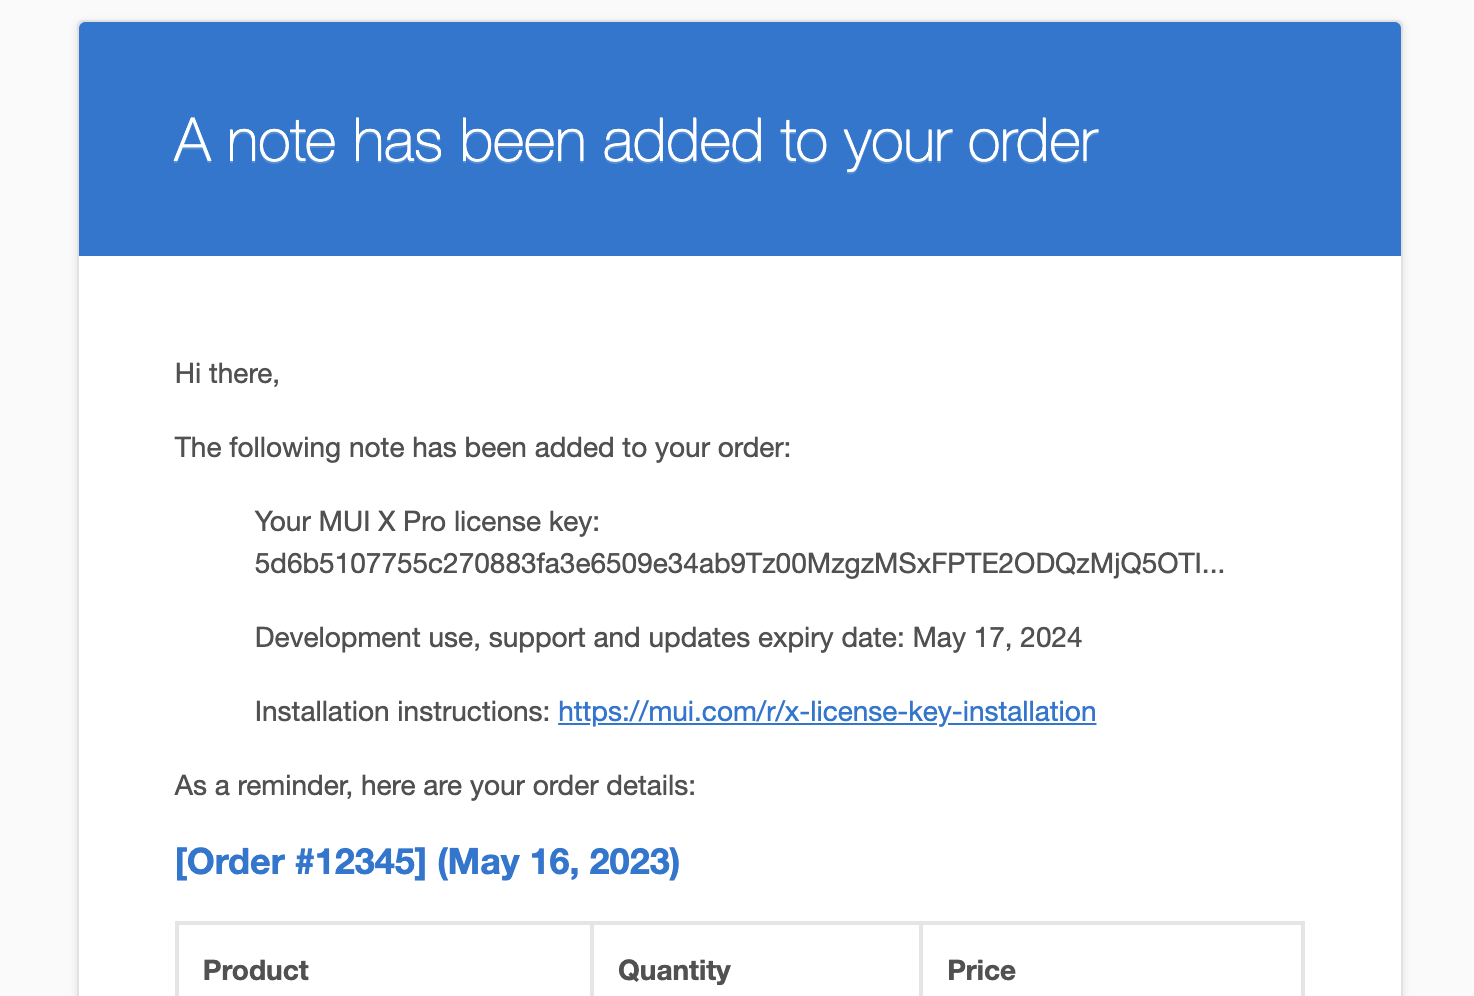The image size is (1474, 996).
Task: Select the Product column header
Action: point(256,970)
